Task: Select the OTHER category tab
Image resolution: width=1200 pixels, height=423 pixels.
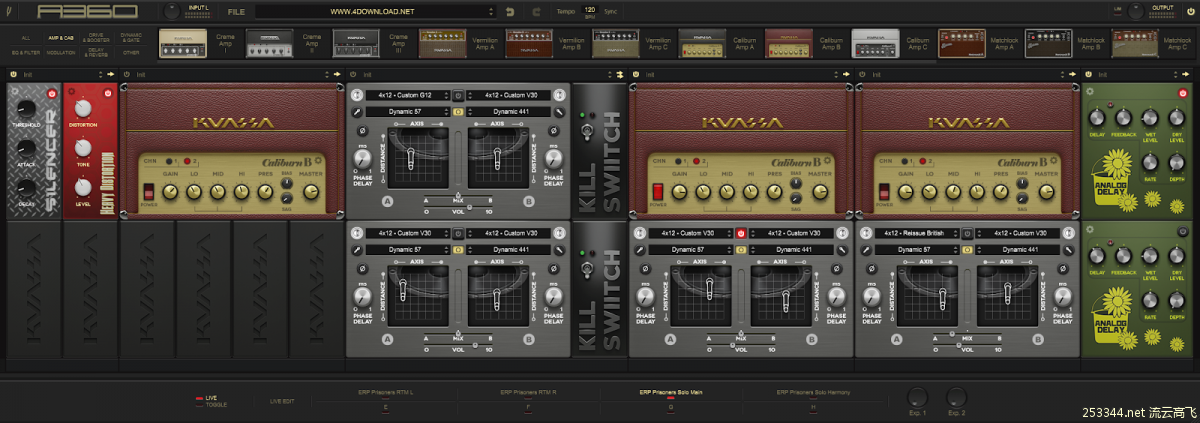Action: (x=131, y=51)
